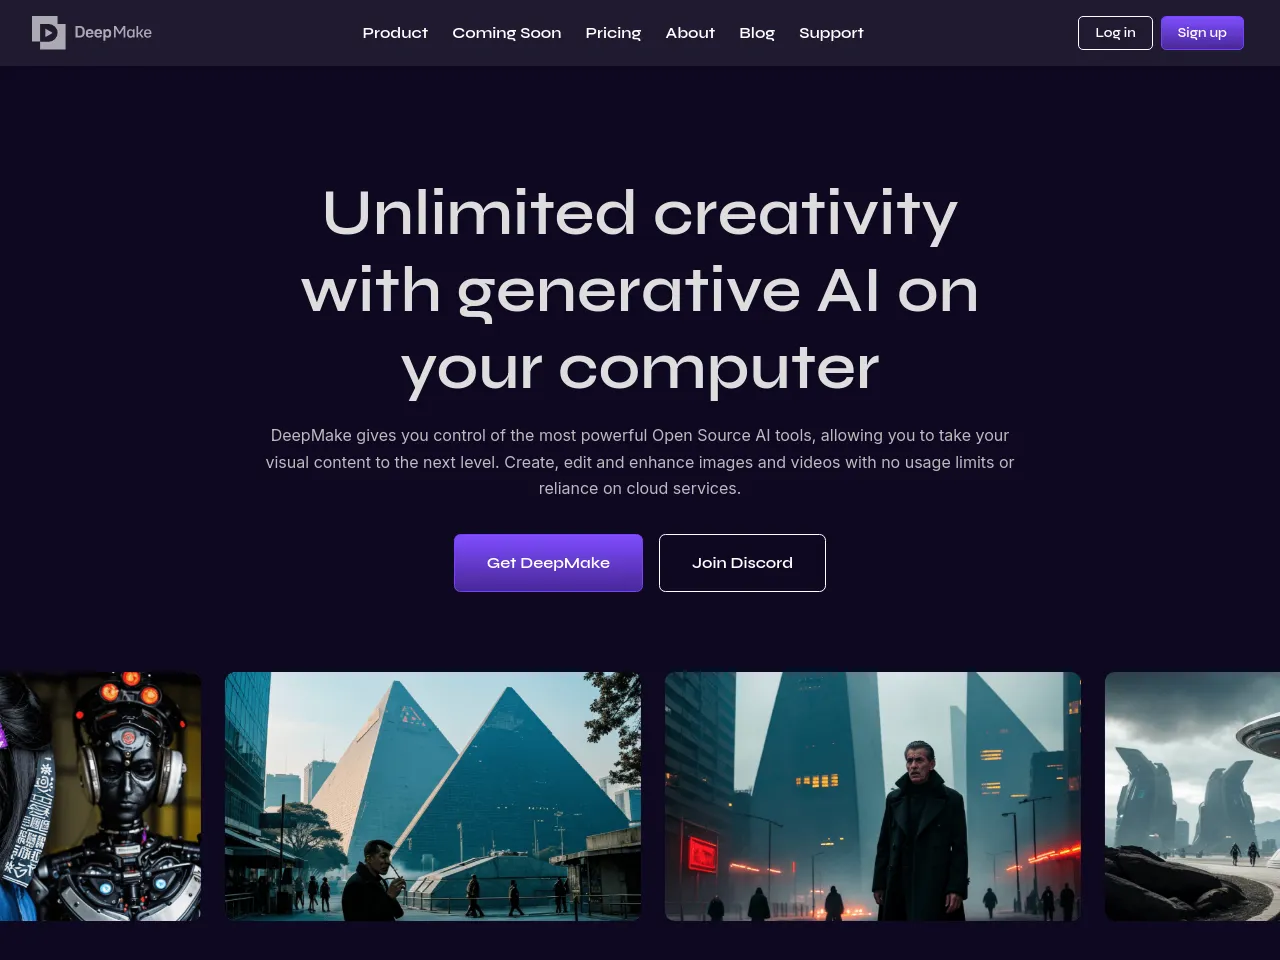Select the robot with headphones image

pos(100,796)
